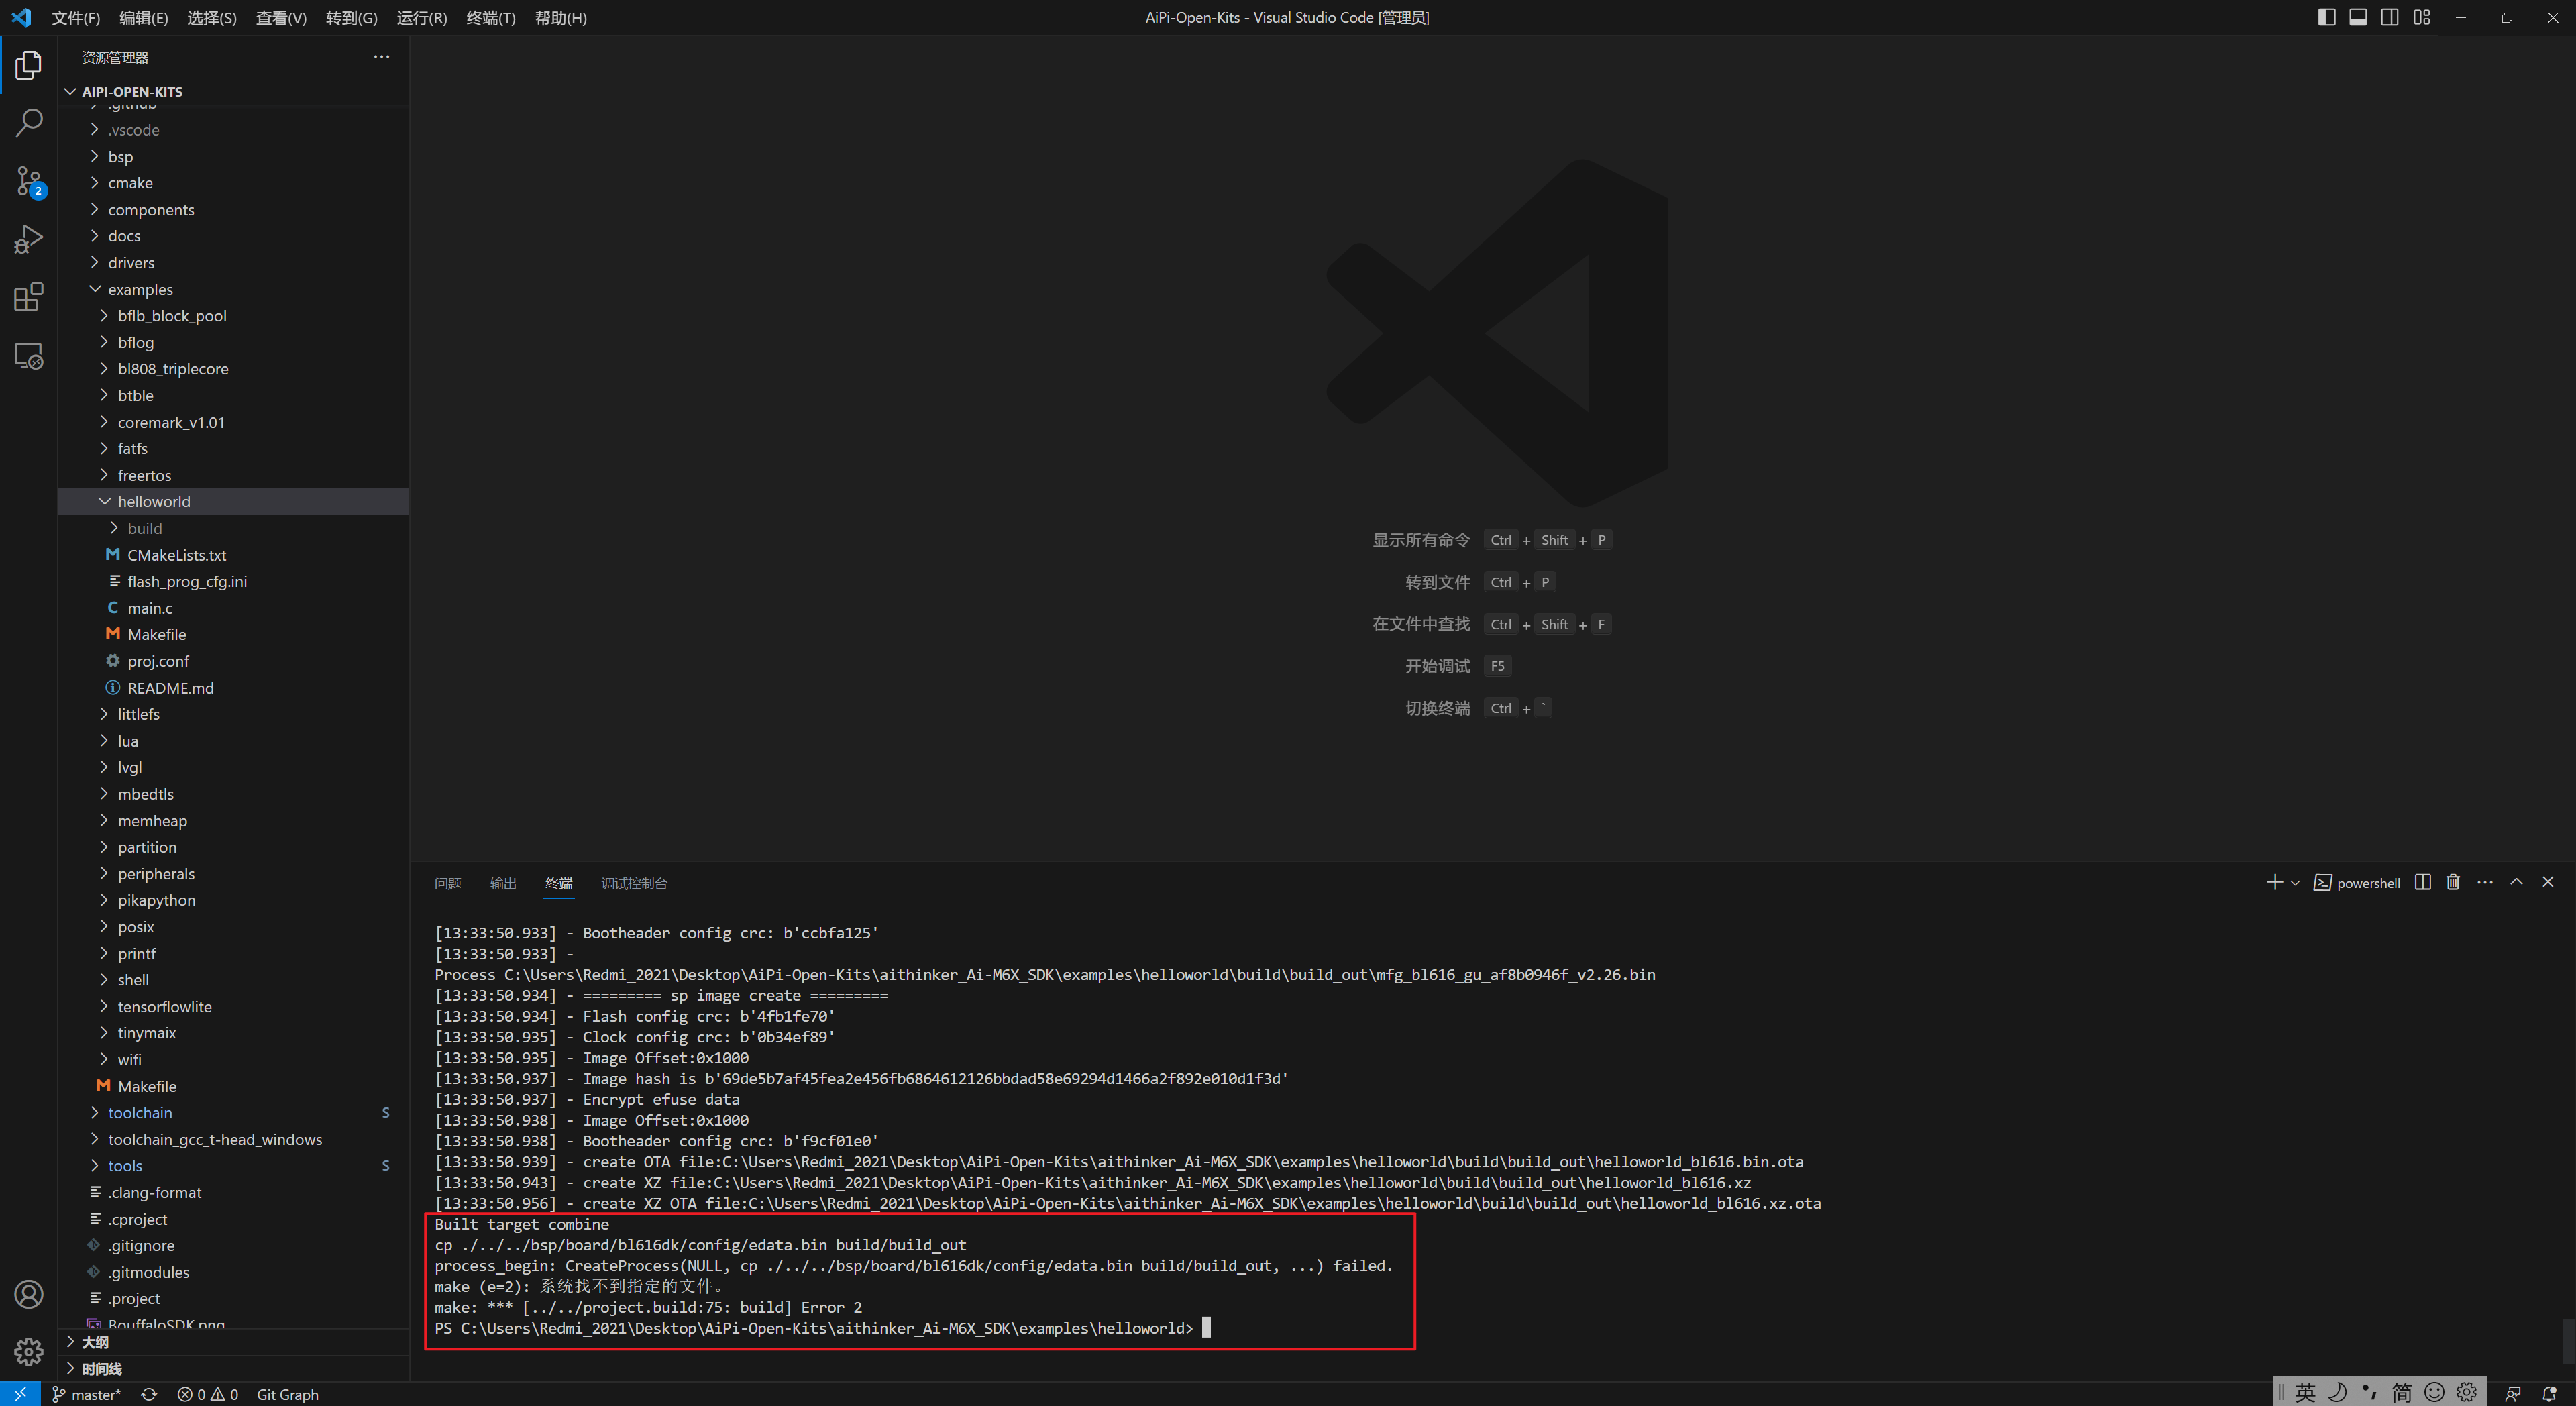This screenshot has height=1406, width=2576.
Task: Split the terminal
Action: click(2422, 882)
